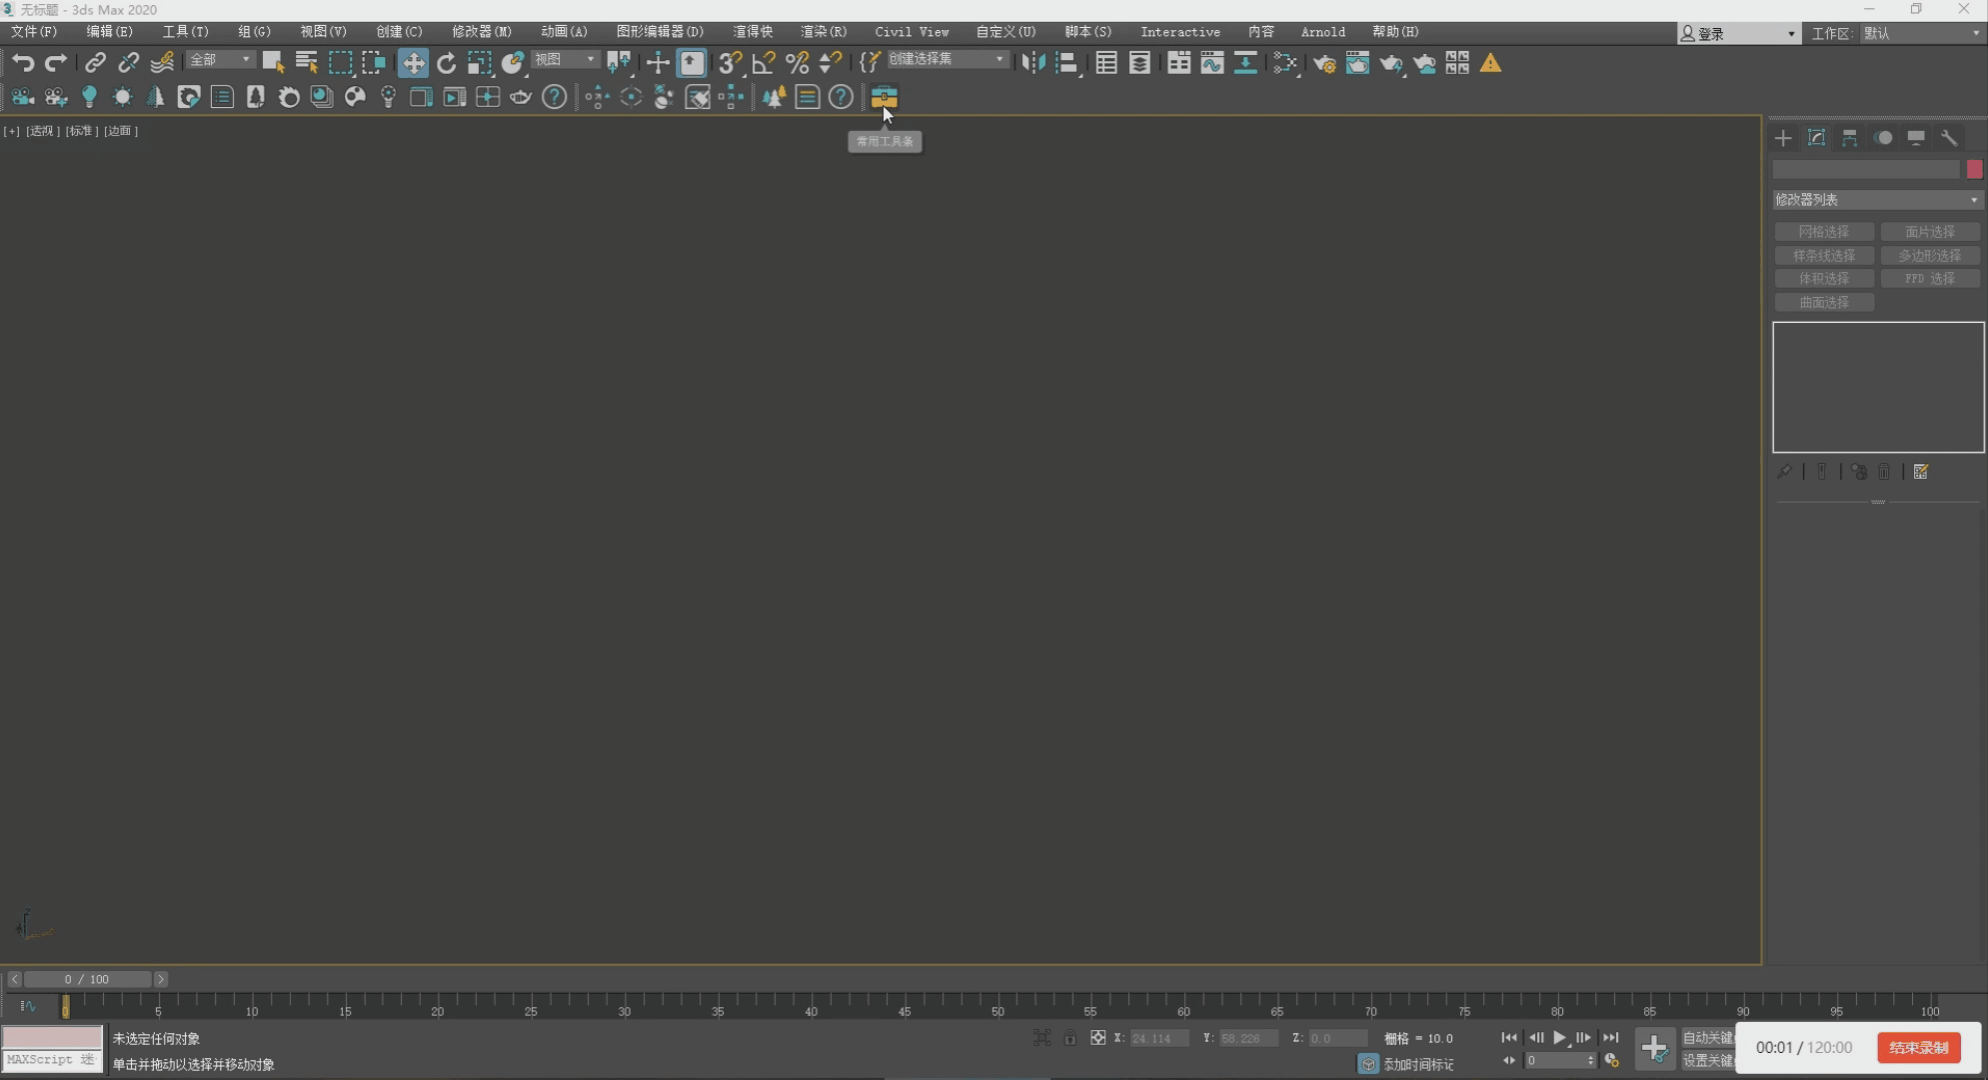Click the red 结束录制 button
The height and width of the screenshot is (1080, 1988).
(1919, 1047)
